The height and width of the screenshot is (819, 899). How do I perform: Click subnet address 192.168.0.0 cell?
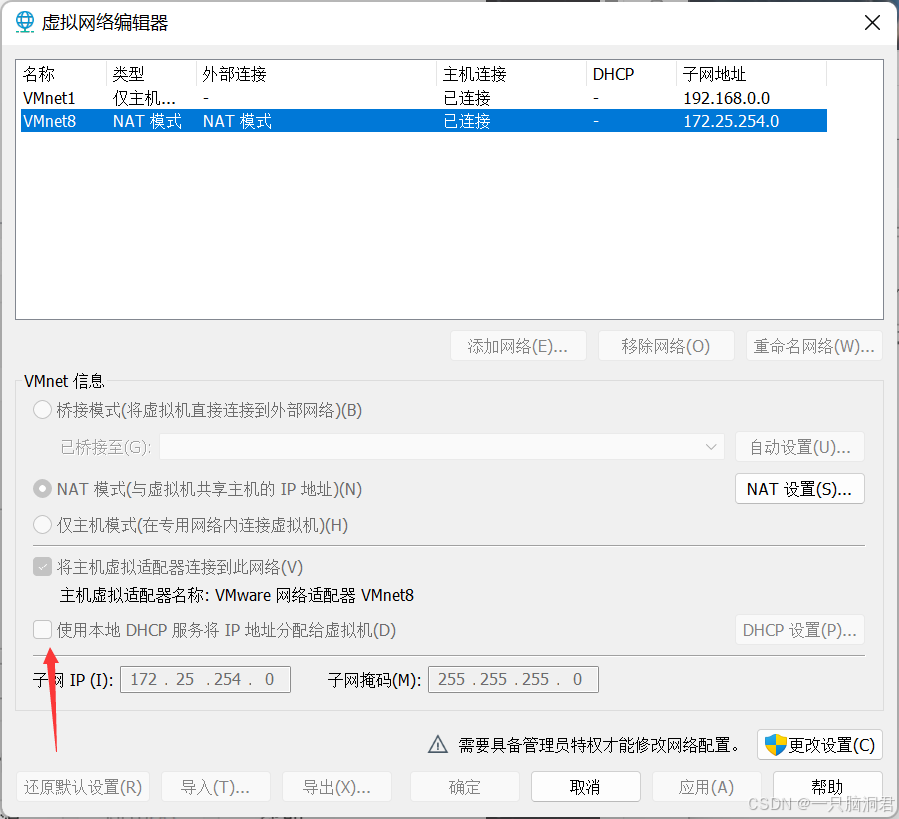point(726,99)
